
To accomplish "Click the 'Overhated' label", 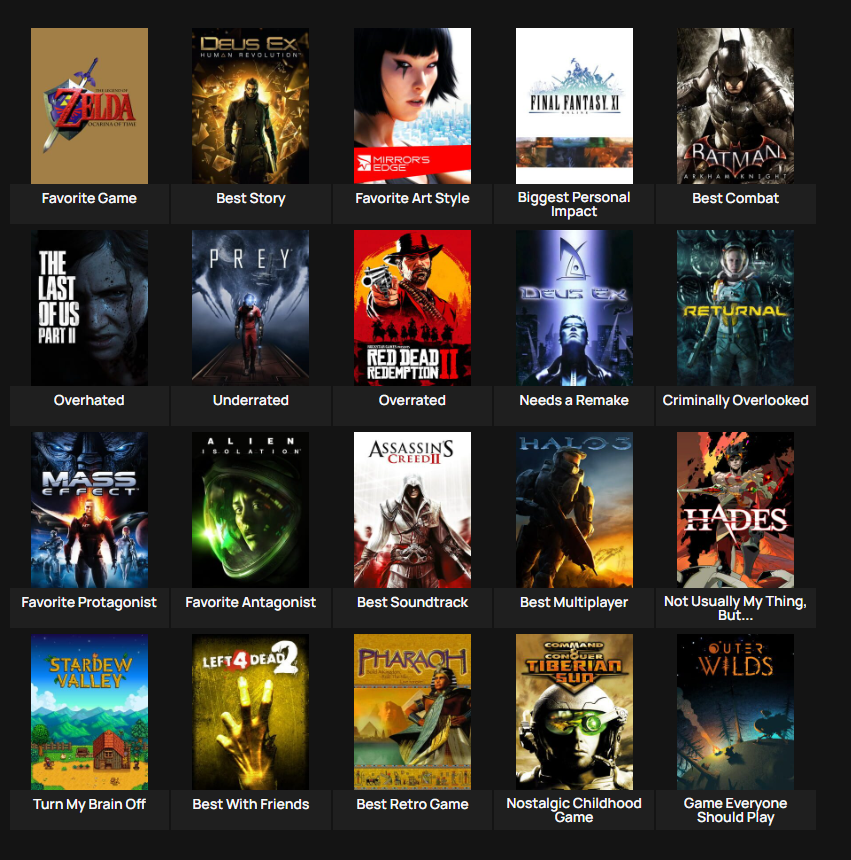I will (x=89, y=400).
